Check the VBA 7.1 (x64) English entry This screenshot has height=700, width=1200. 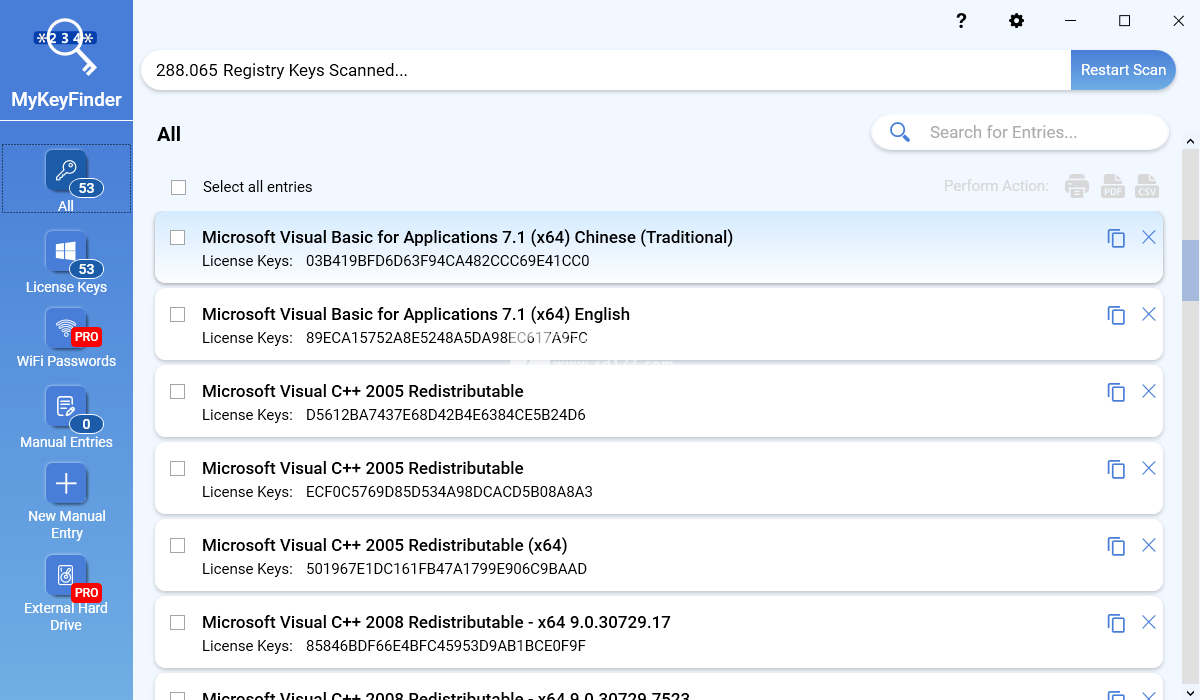pos(178,314)
